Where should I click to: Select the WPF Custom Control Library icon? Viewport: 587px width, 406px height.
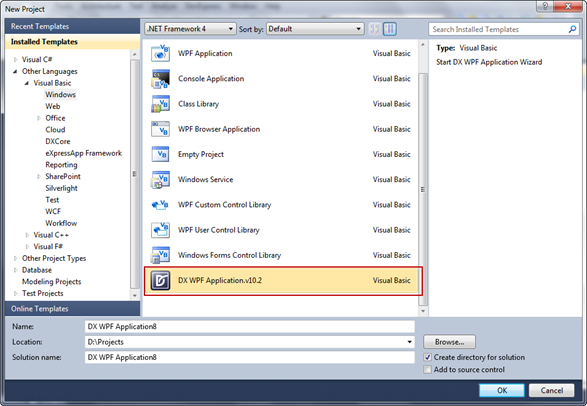pyautogui.click(x=160, y=205)
